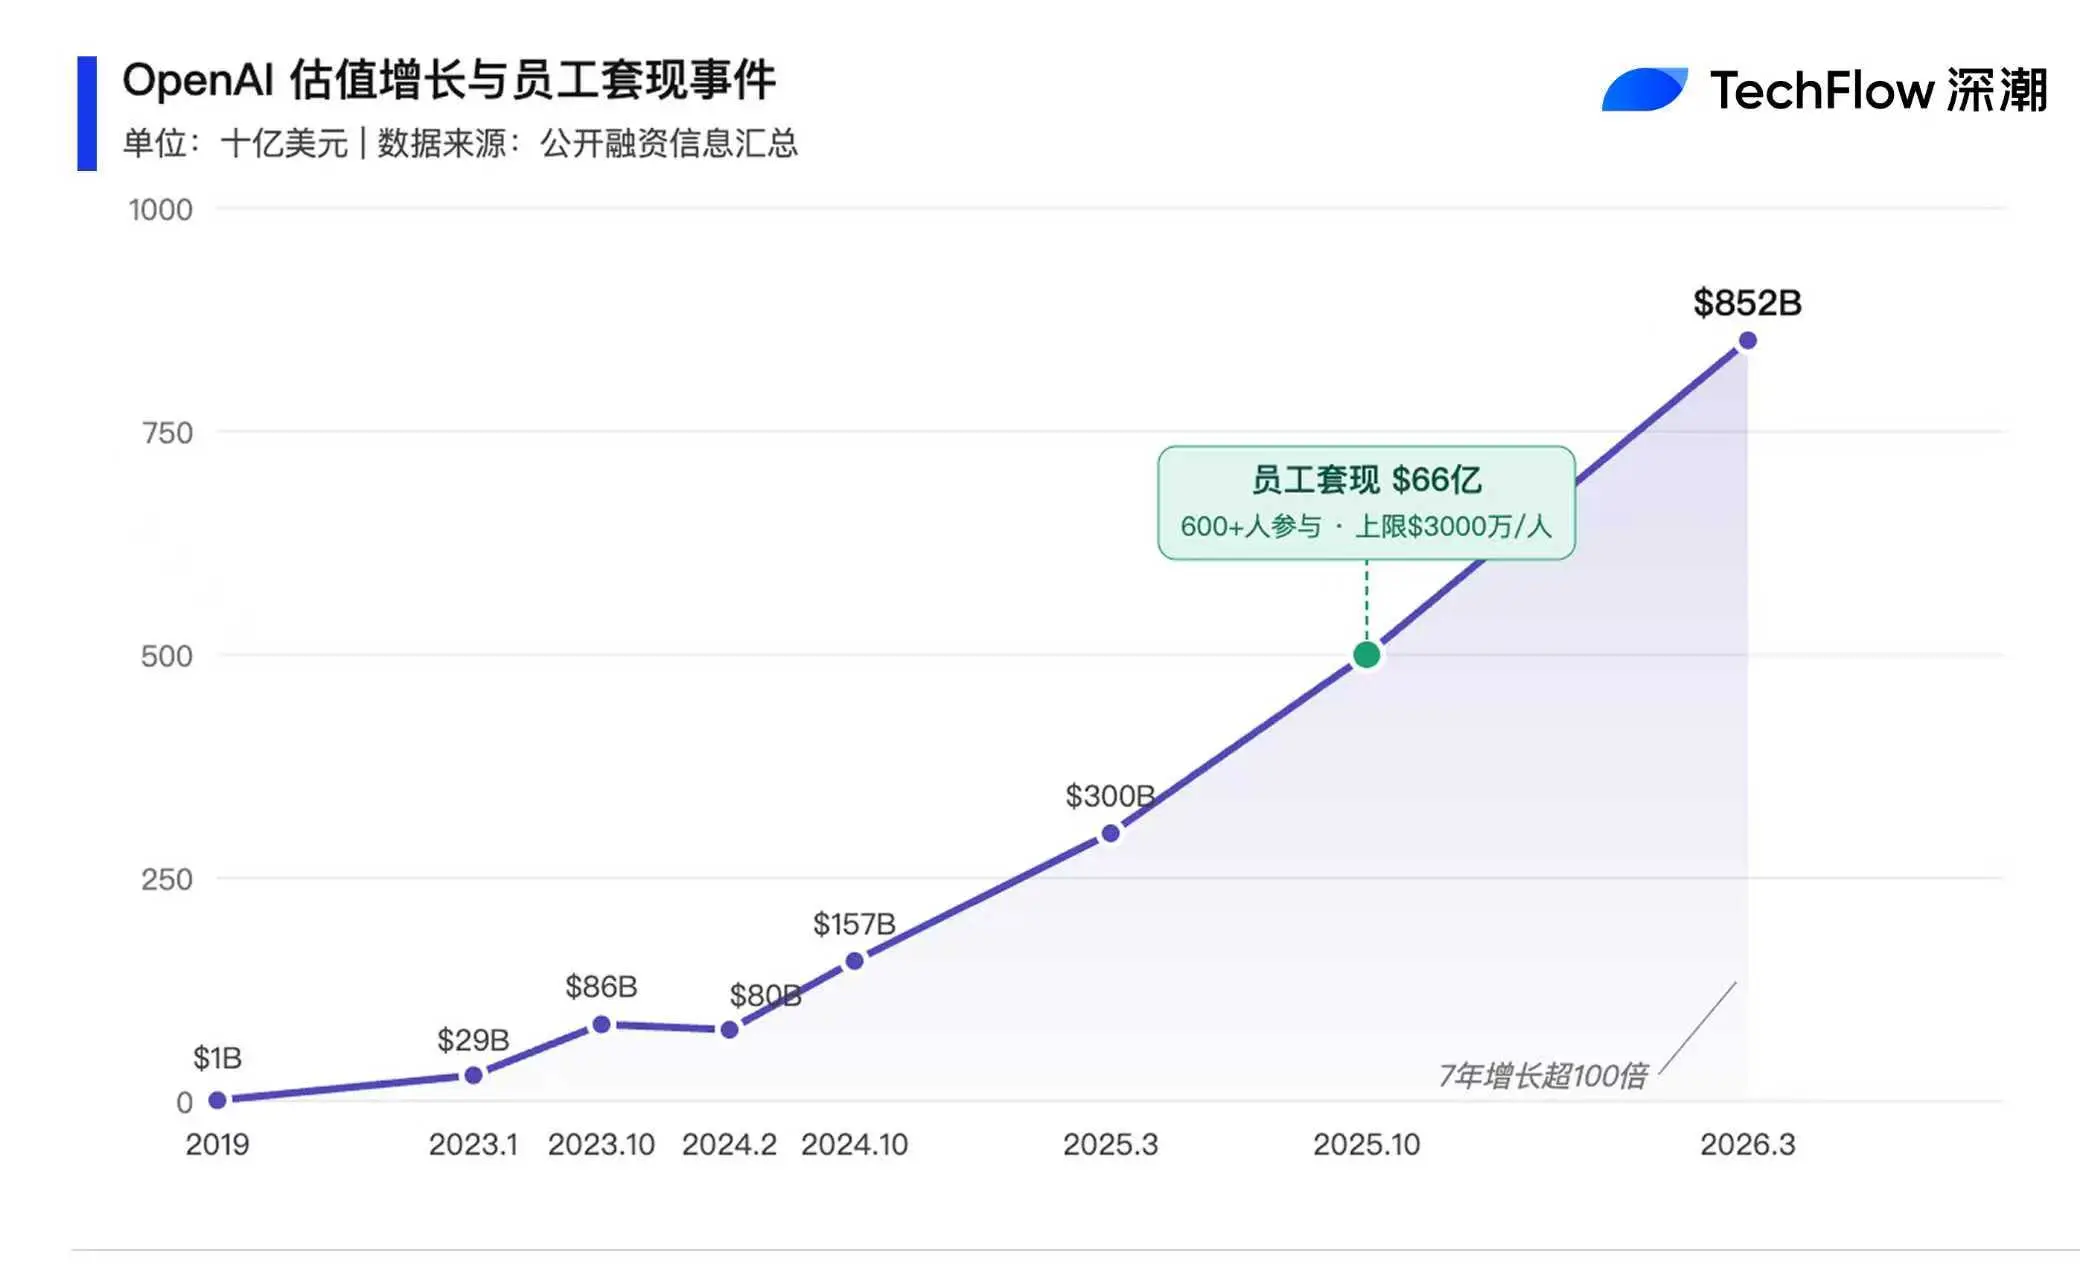Click the 2026.3 x-axis label

click(1748, 1144)
